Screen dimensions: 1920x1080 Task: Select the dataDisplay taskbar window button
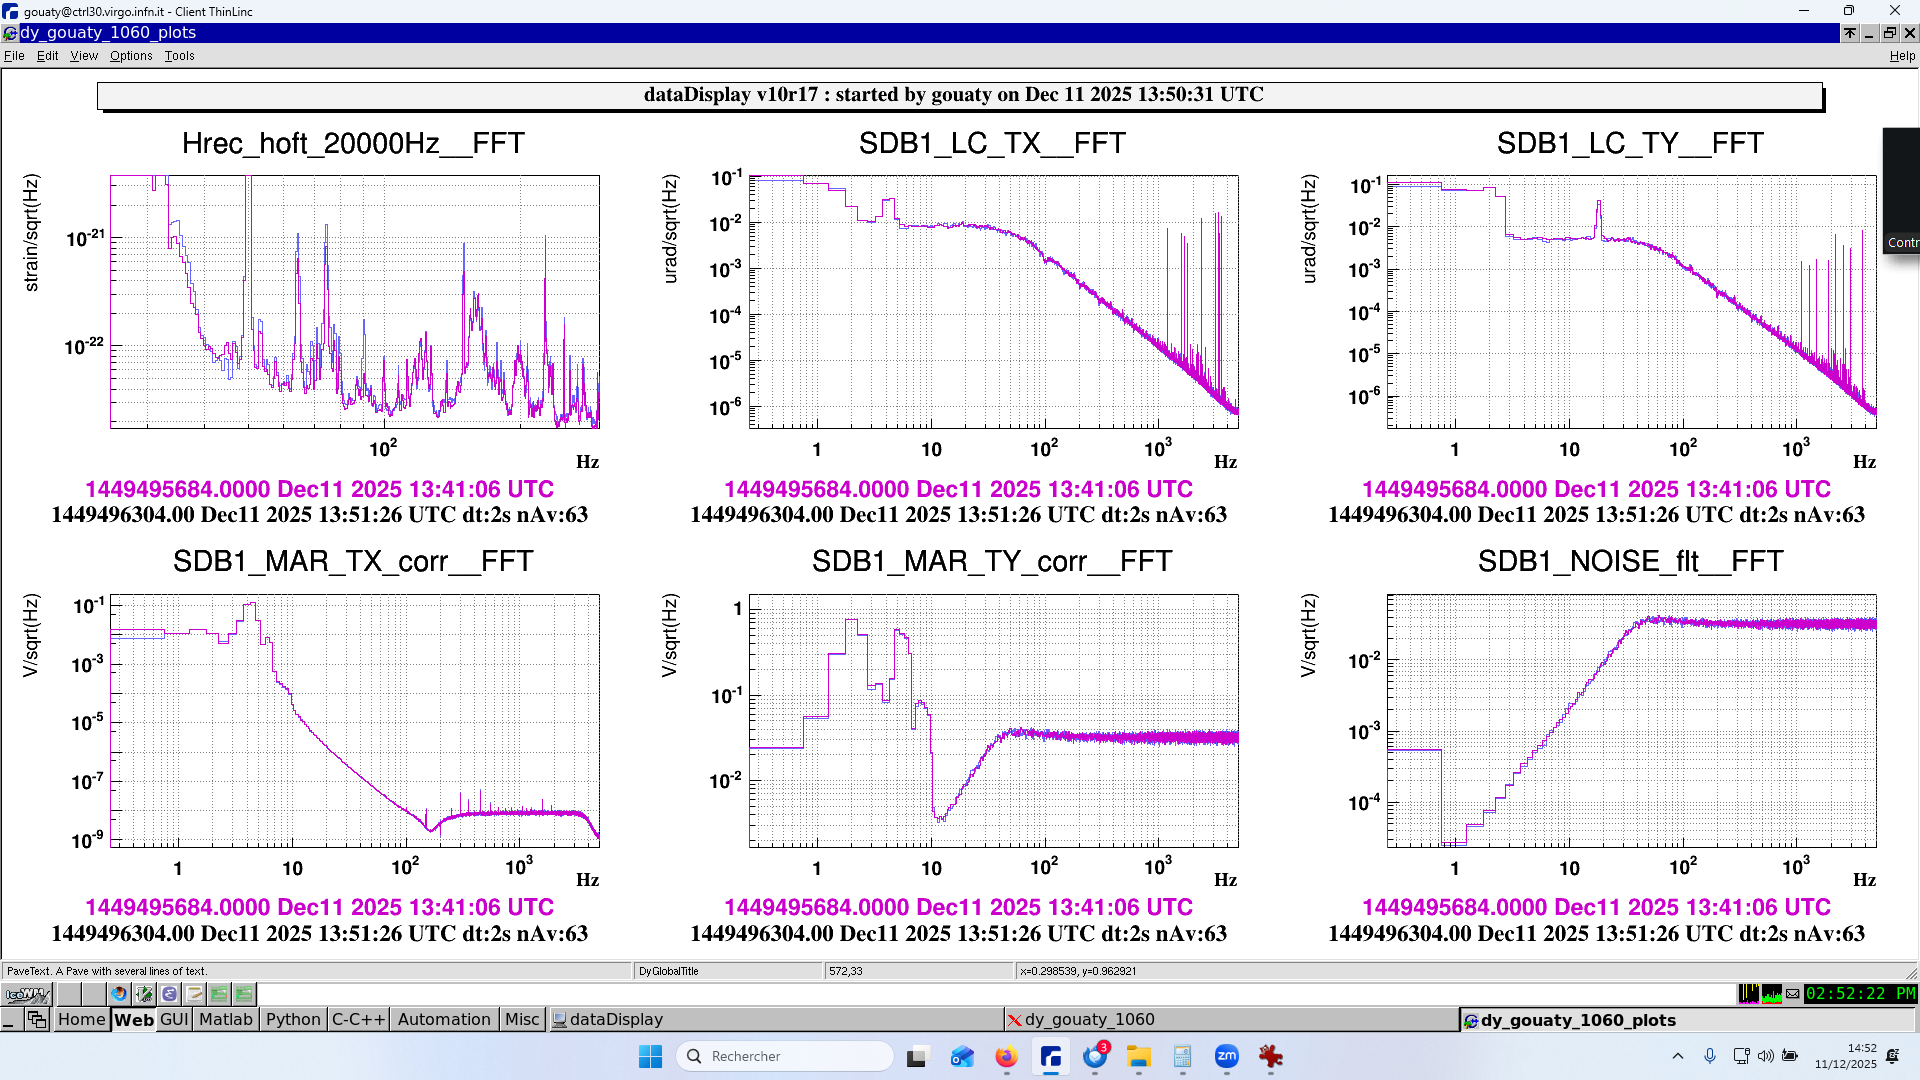(x=616, y=1019)
